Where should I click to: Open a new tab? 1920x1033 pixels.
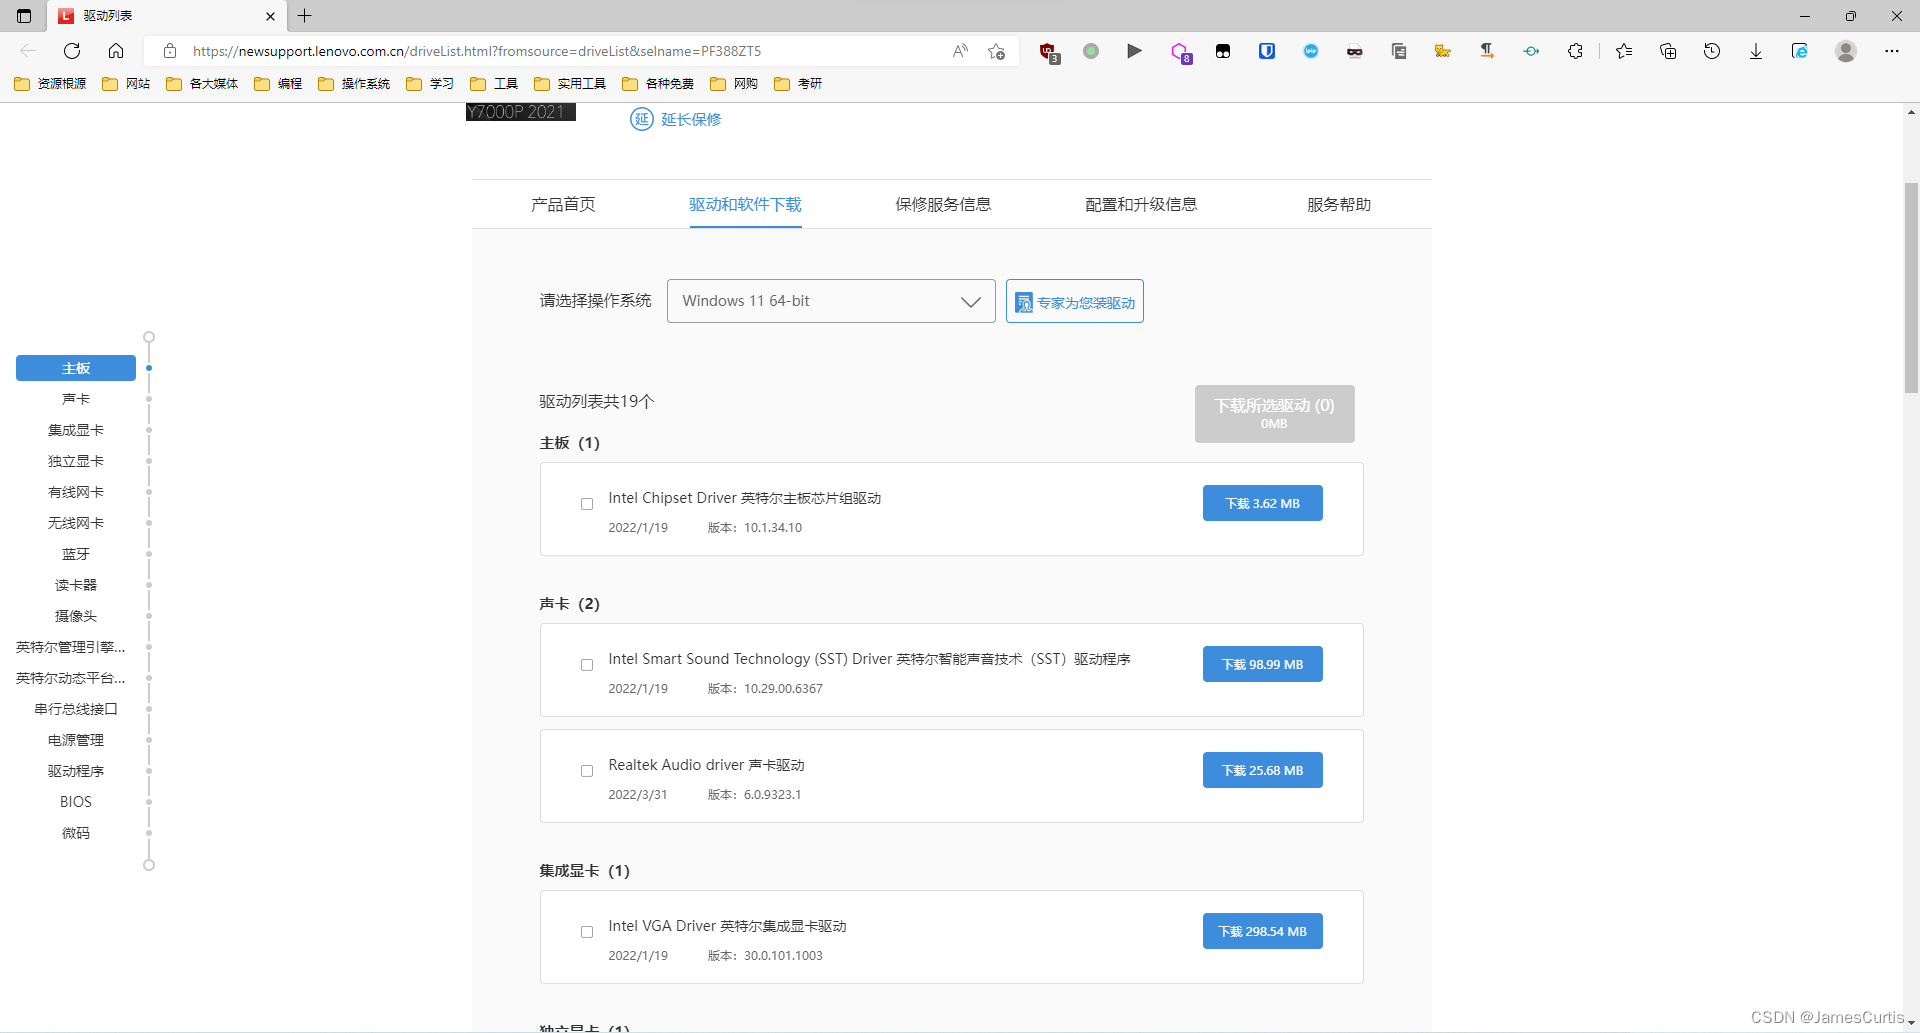tap(305, 16)
